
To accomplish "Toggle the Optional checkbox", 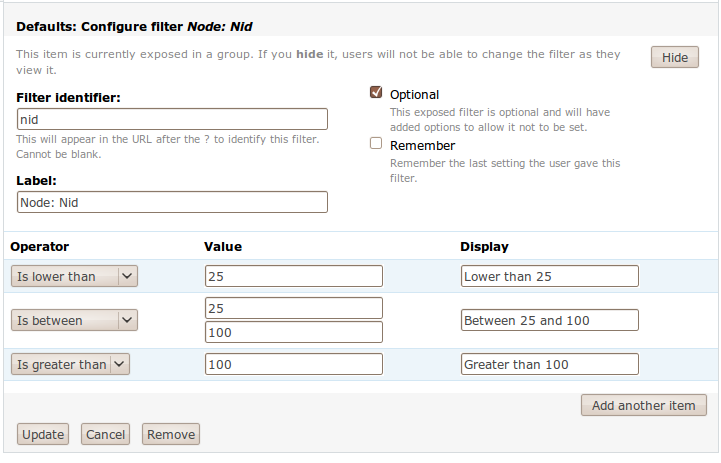I will 376,93.
